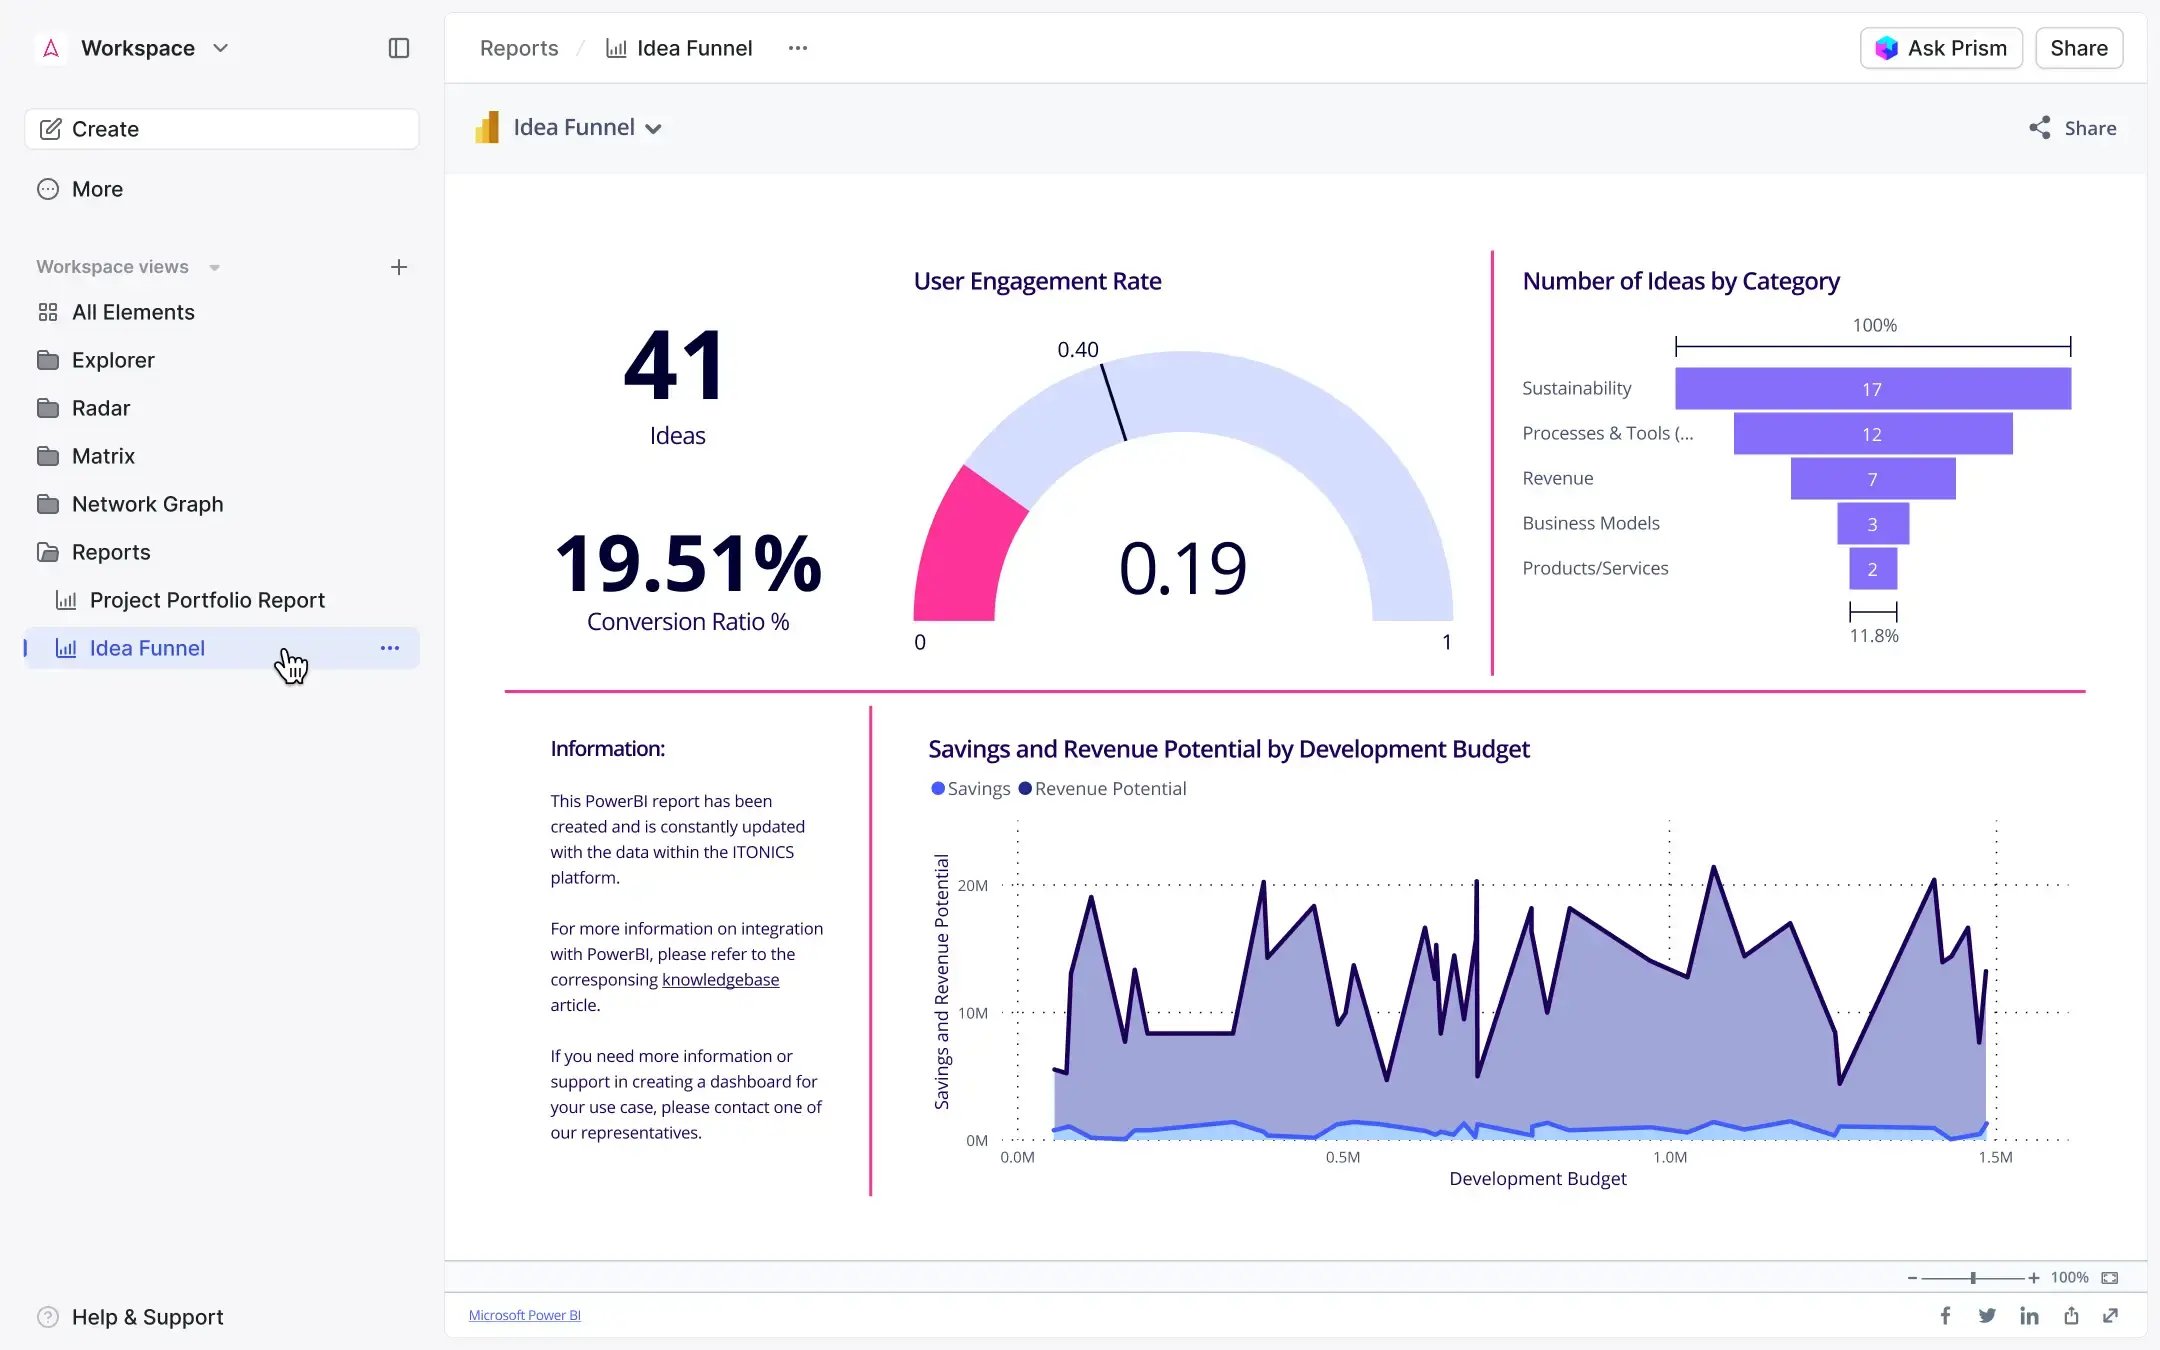
Task: Select the Revenue funnel bar showing 7
Action: [1873, 479]
